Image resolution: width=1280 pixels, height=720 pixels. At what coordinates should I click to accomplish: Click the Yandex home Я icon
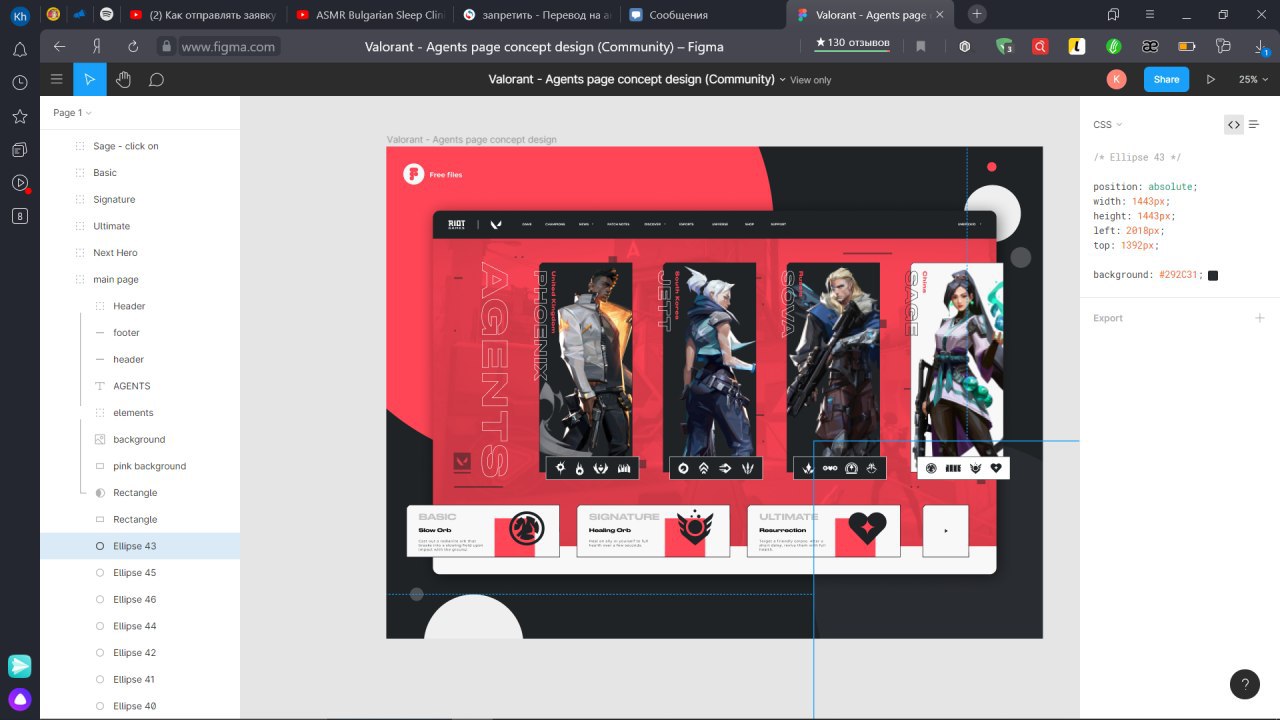pos(97,46)
